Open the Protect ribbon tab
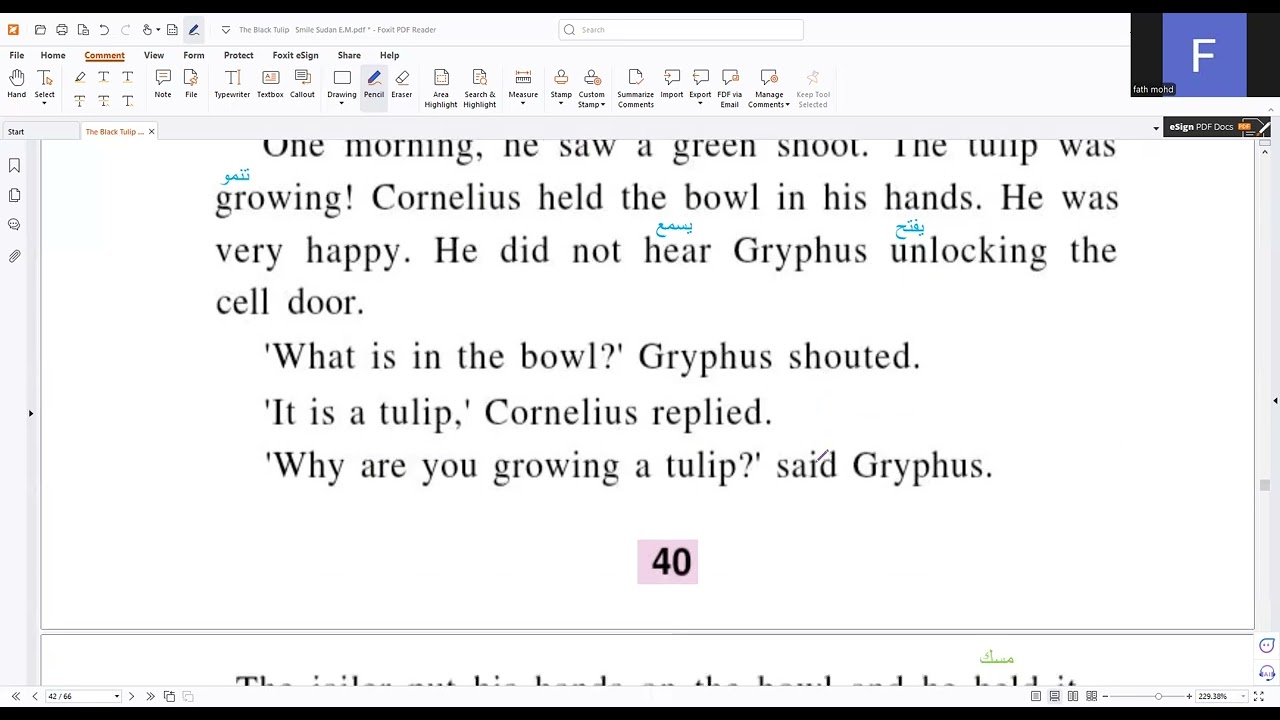This screenshot has height=720, width=1280. pyautogui.click(x=239, y=55)
